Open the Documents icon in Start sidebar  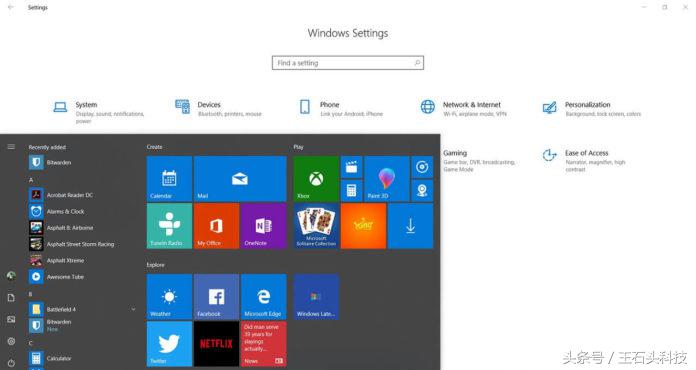pyautogui.click(x=11, y=298)
